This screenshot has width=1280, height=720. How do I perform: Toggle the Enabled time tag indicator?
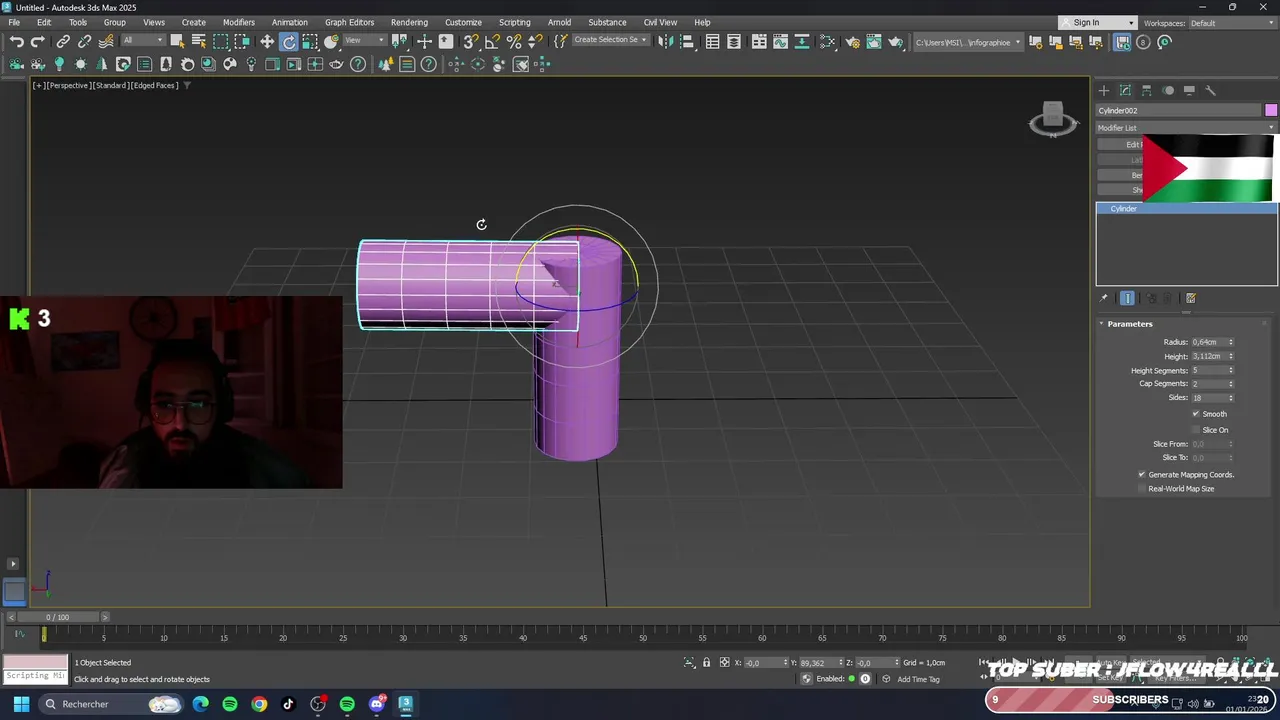point(852,679)
